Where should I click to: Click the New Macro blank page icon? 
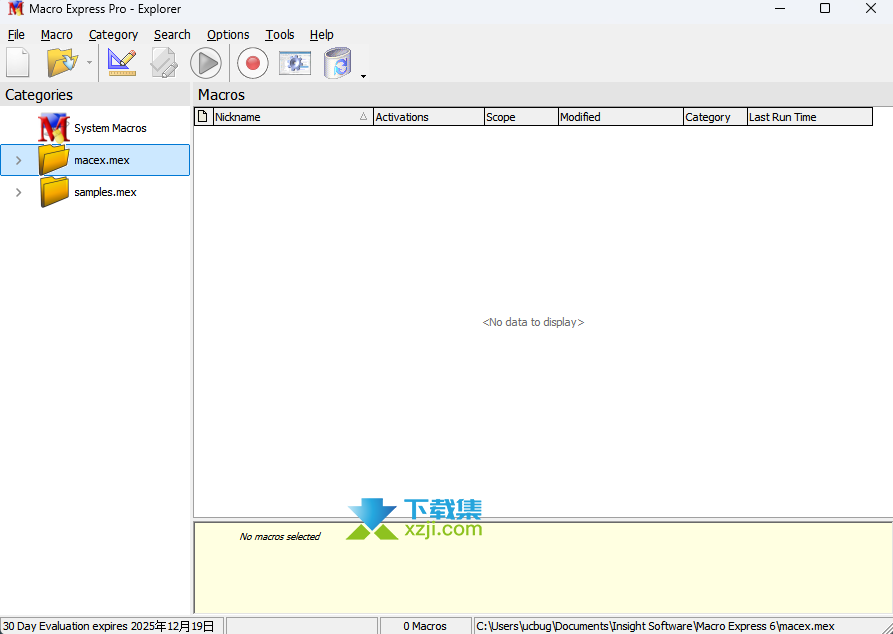pos(18,63)
